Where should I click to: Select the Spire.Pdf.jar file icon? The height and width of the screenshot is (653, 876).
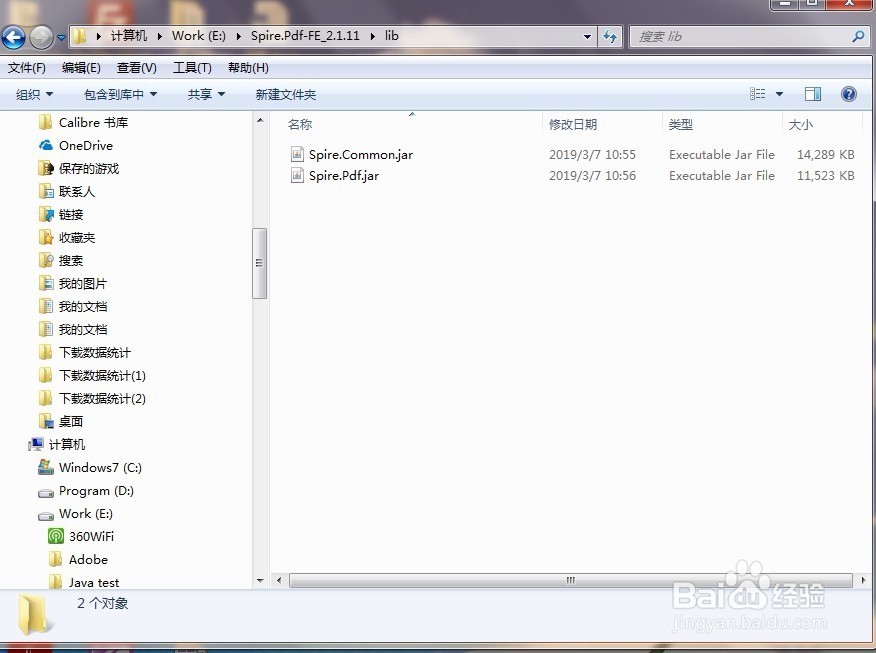[297, 175]
